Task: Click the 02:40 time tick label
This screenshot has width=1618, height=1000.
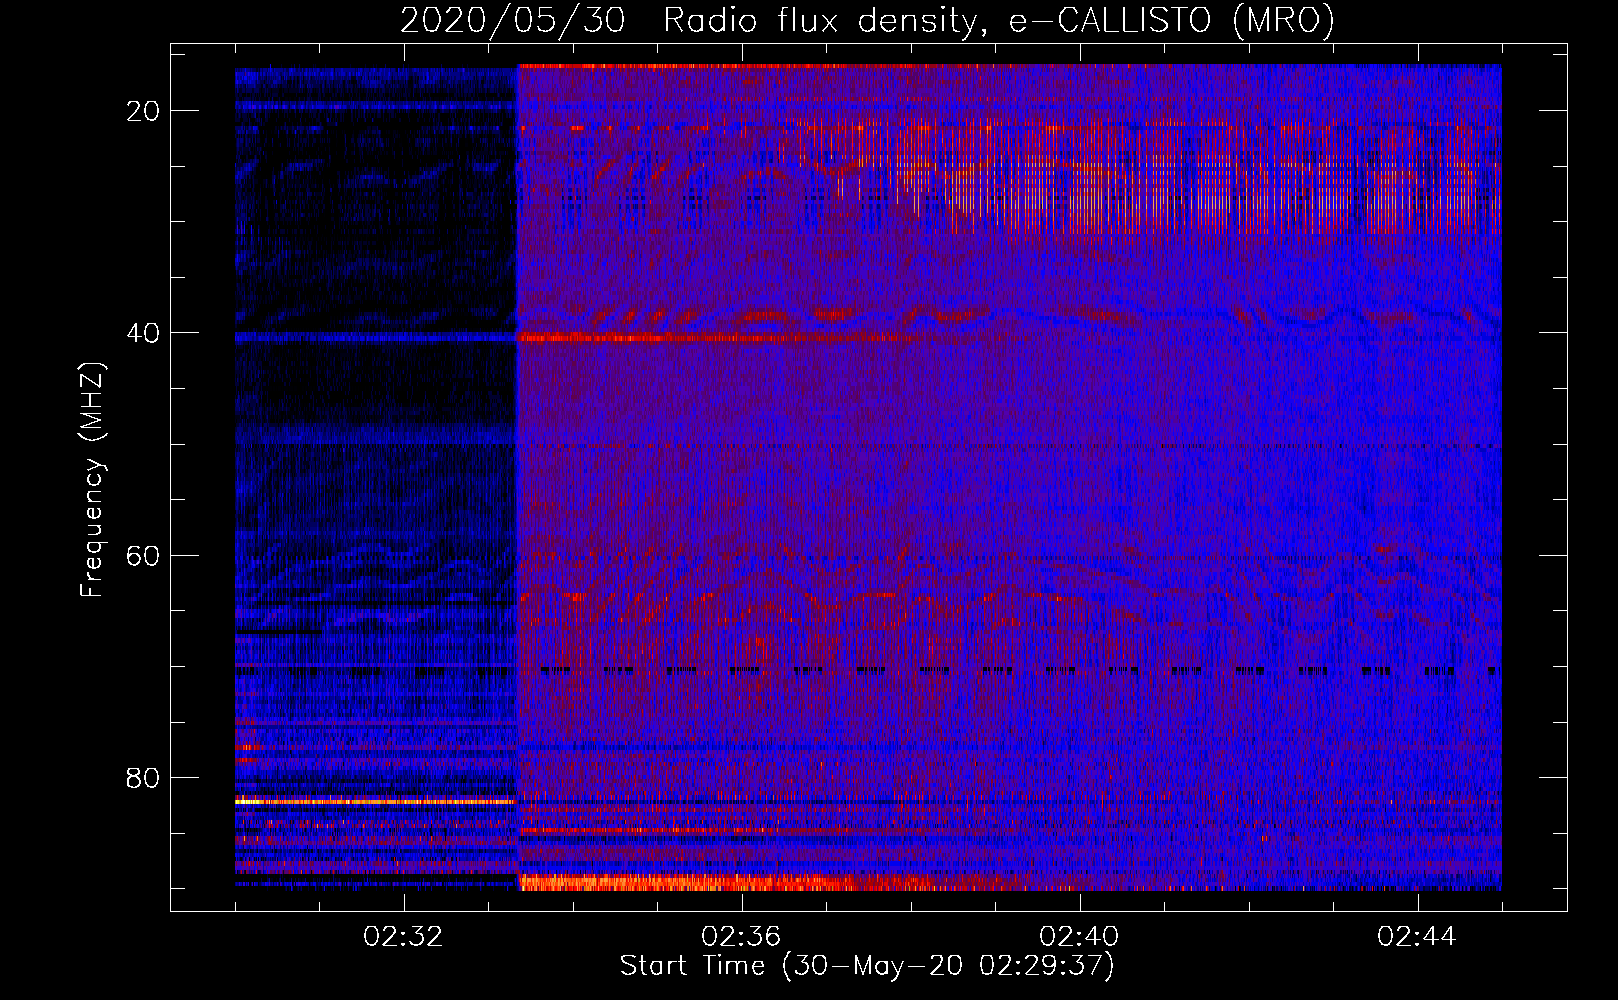Action: 1079,937
